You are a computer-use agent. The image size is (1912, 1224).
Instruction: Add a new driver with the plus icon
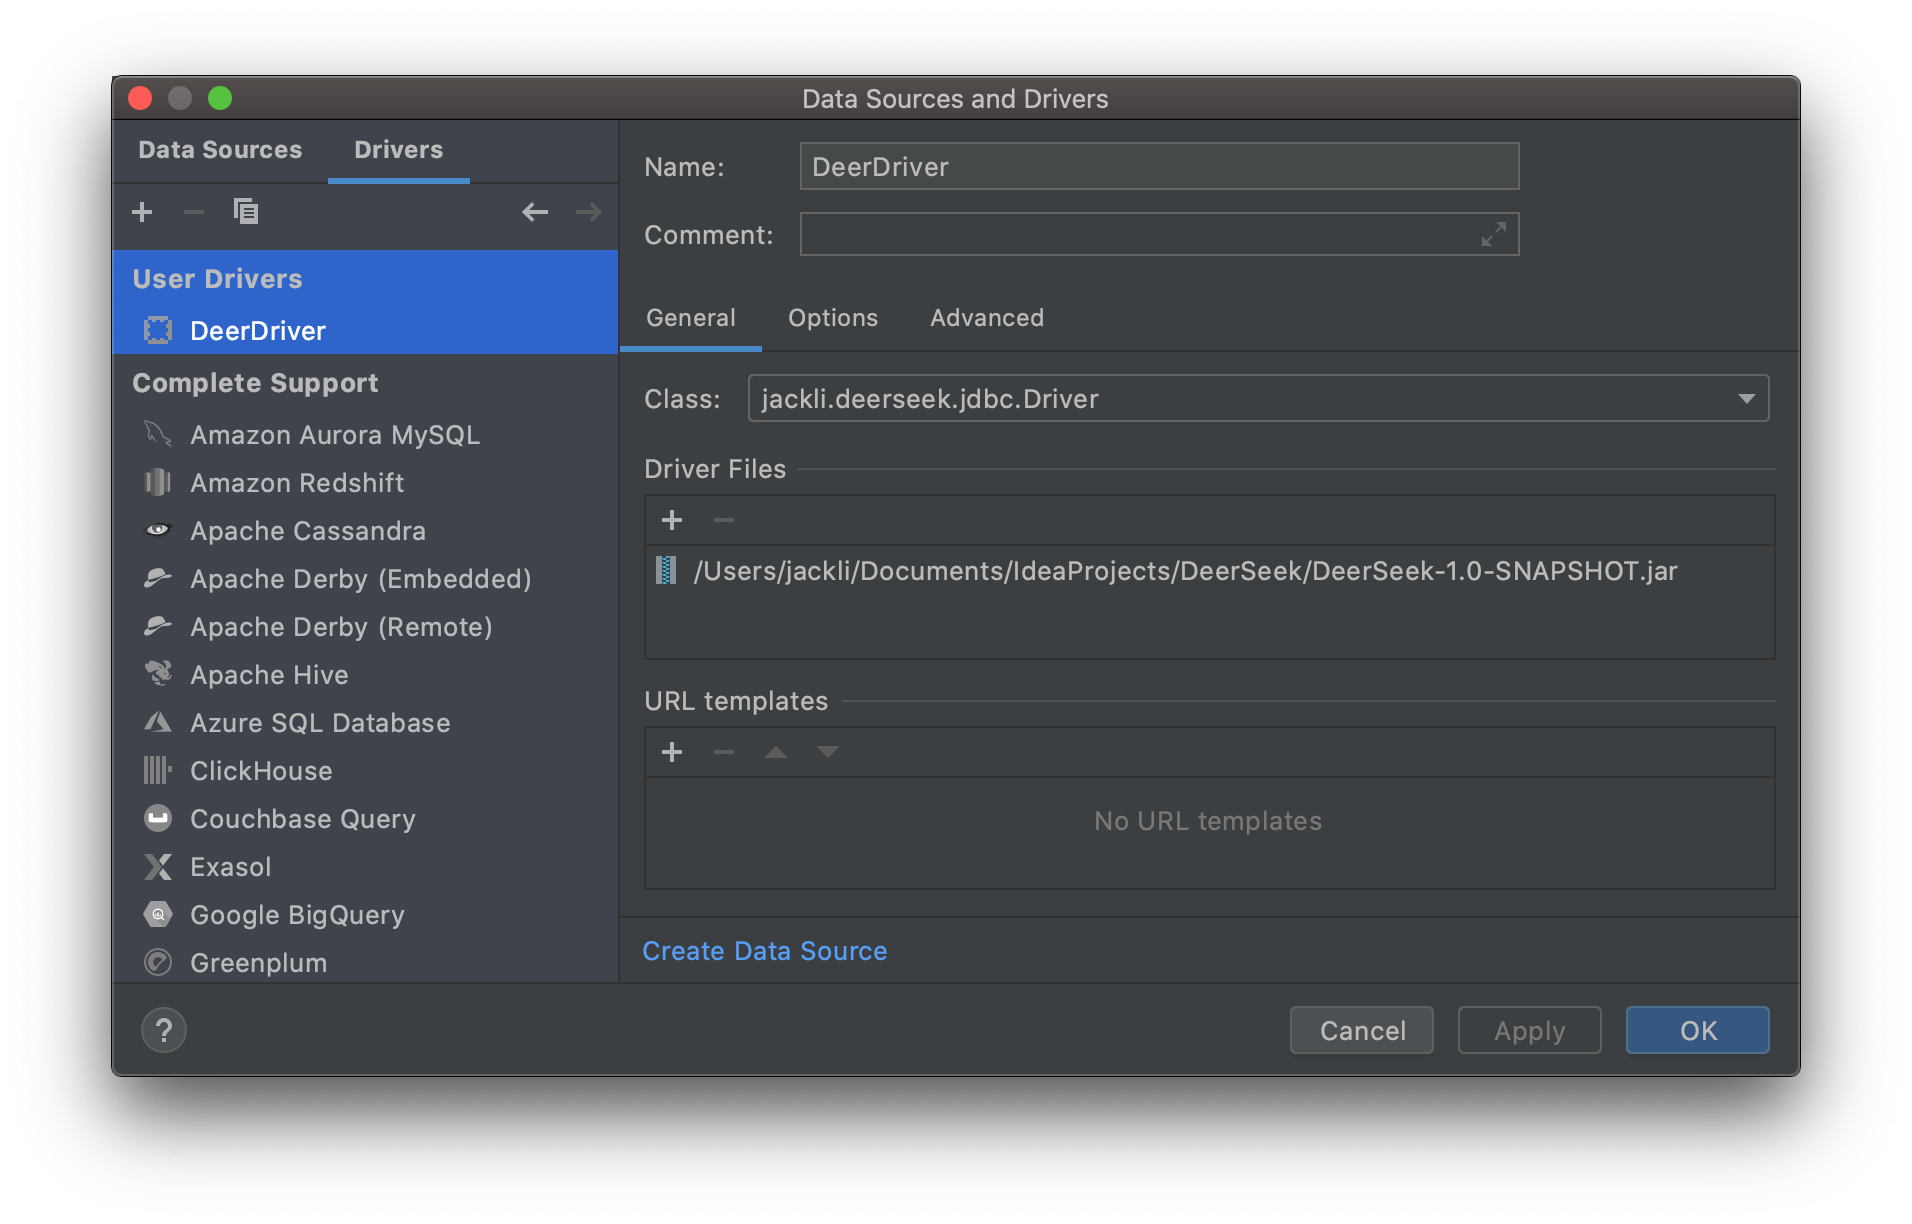[x=142, y=212]
